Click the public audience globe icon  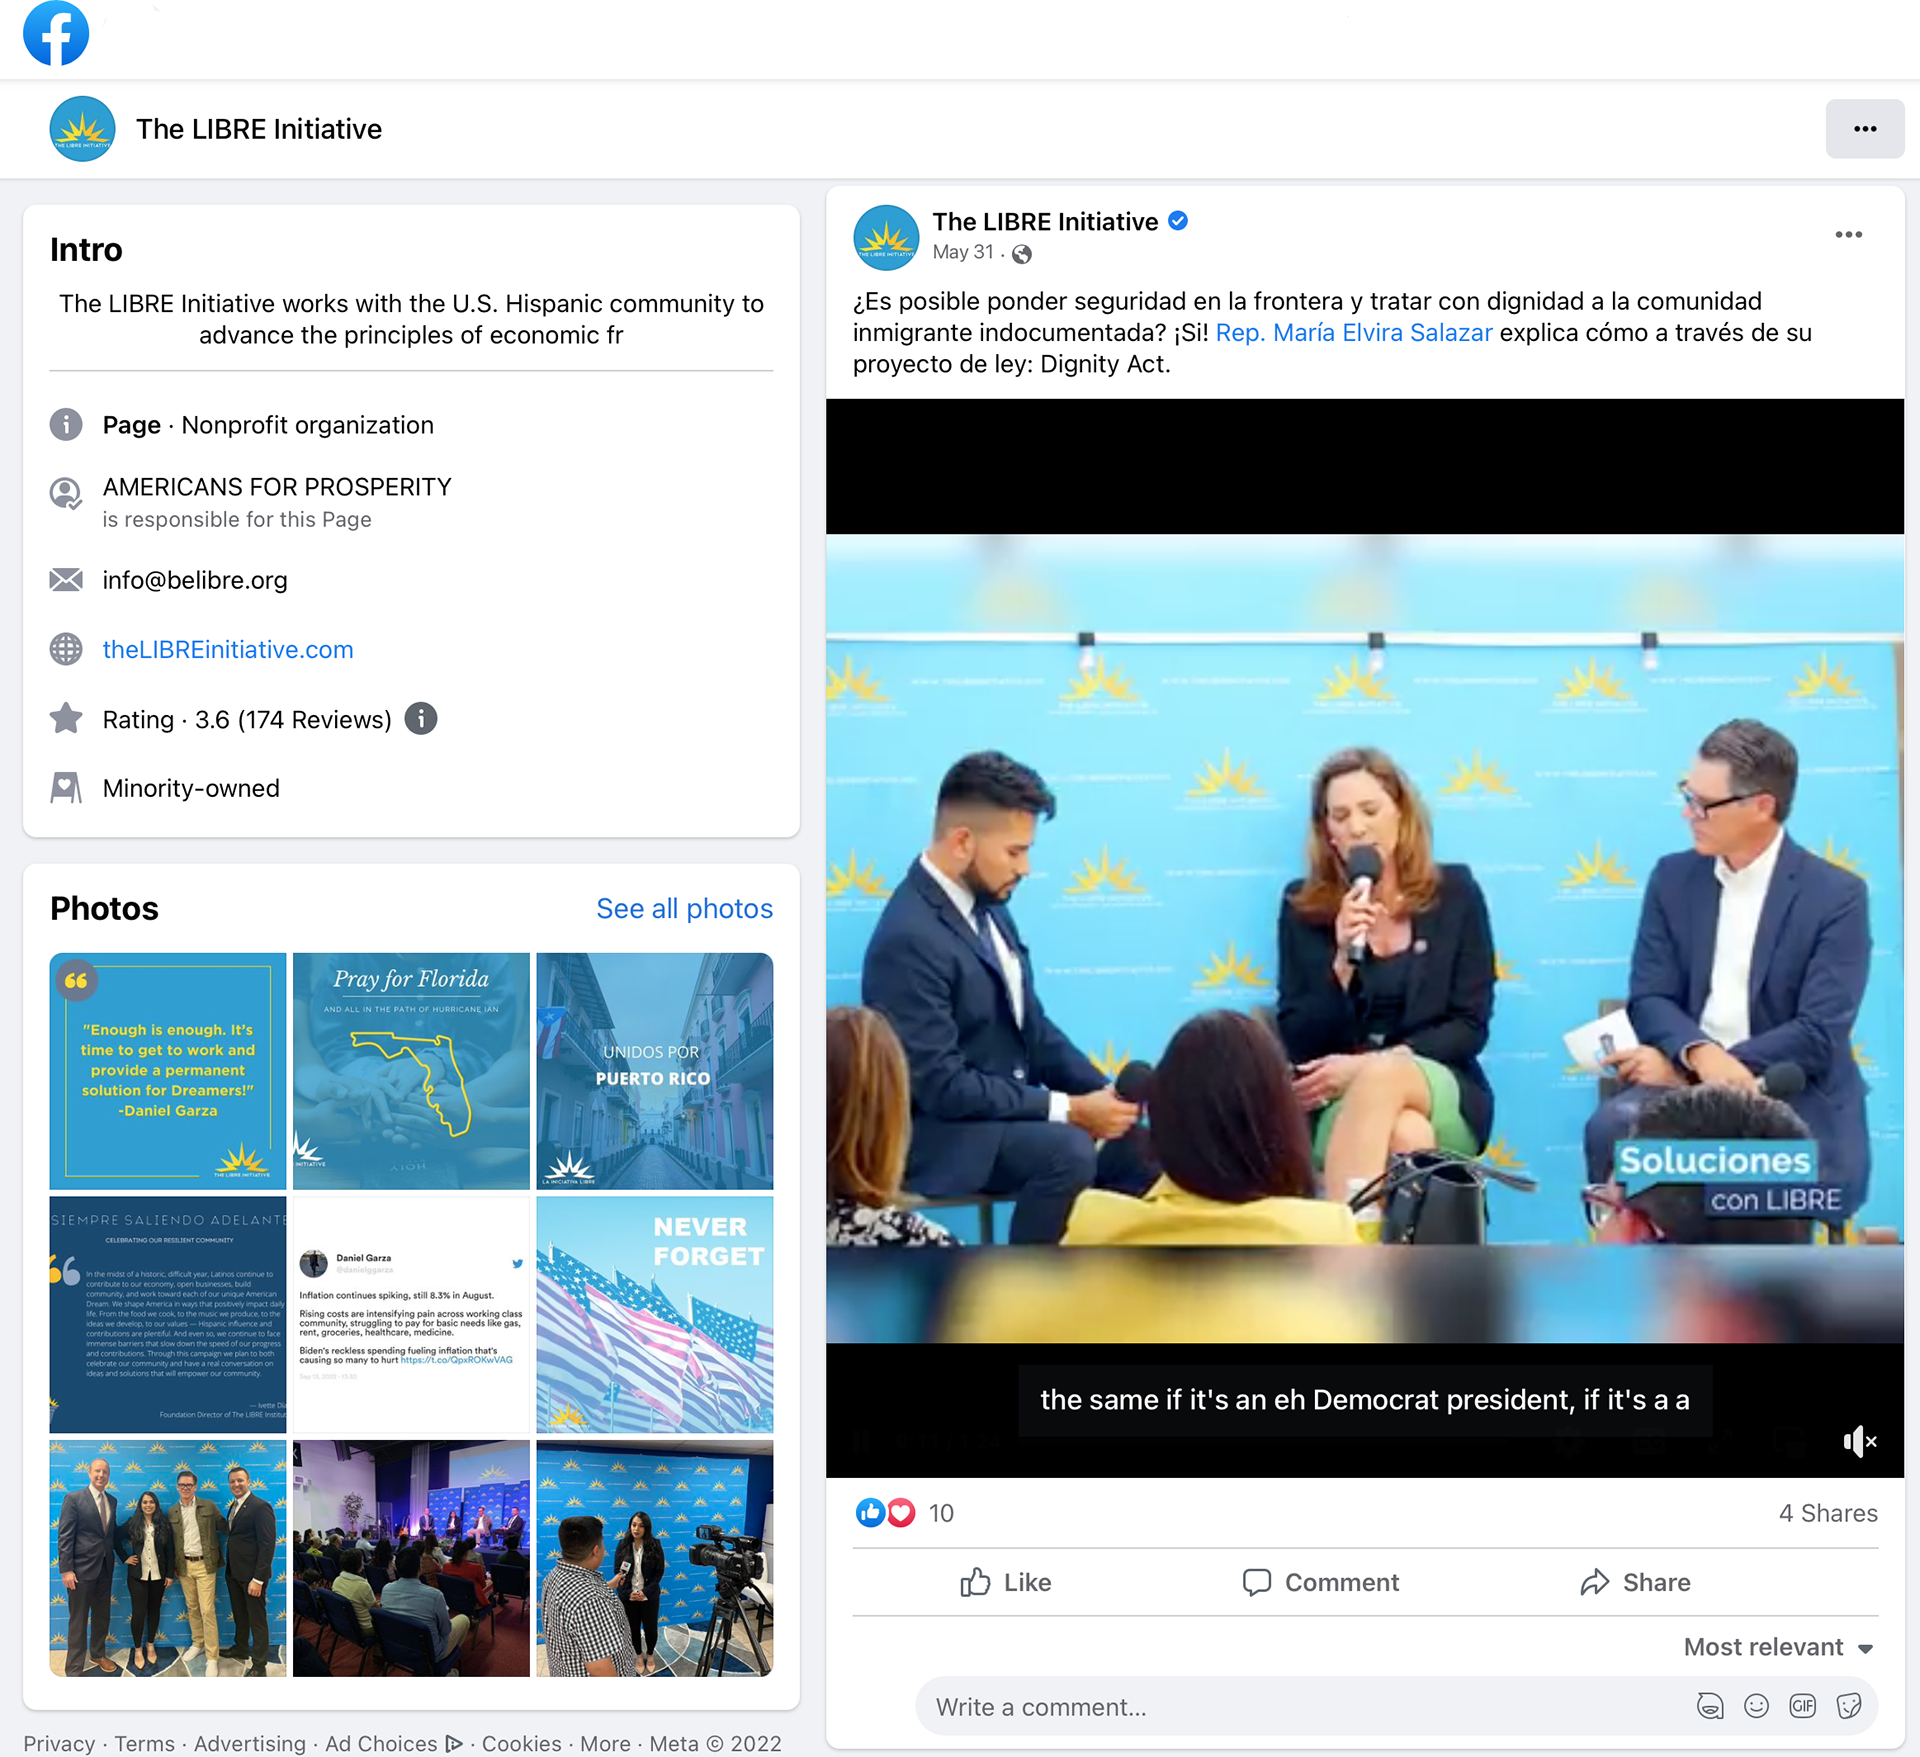pyautogui.click(x=1021, y=254)
